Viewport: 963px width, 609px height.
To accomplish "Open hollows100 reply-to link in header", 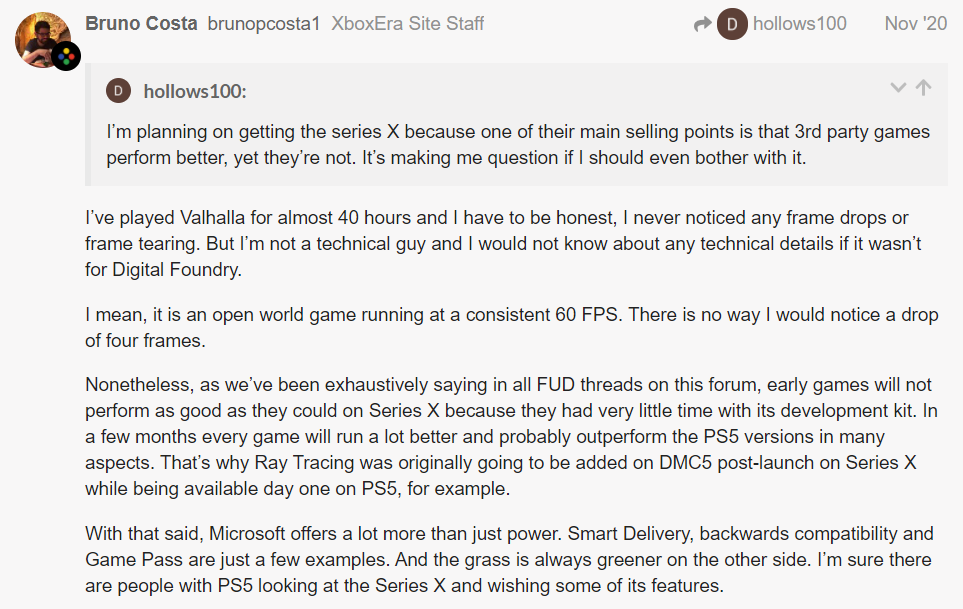I will pos(800,24).
